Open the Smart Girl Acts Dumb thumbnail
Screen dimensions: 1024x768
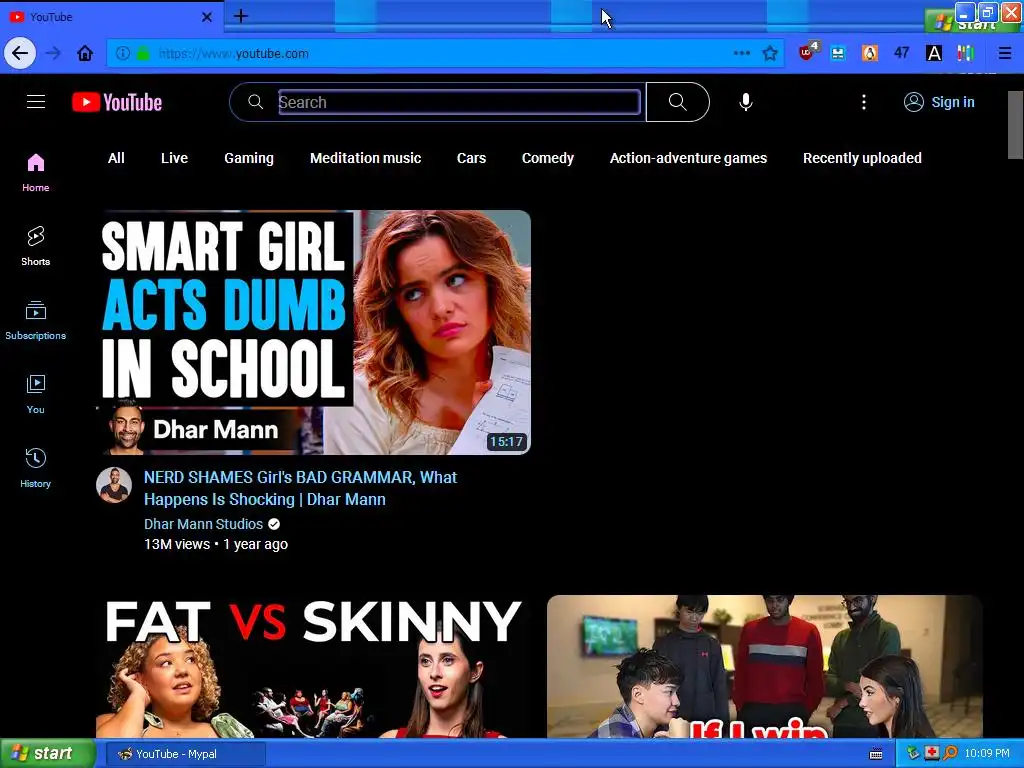pos(313,332)
